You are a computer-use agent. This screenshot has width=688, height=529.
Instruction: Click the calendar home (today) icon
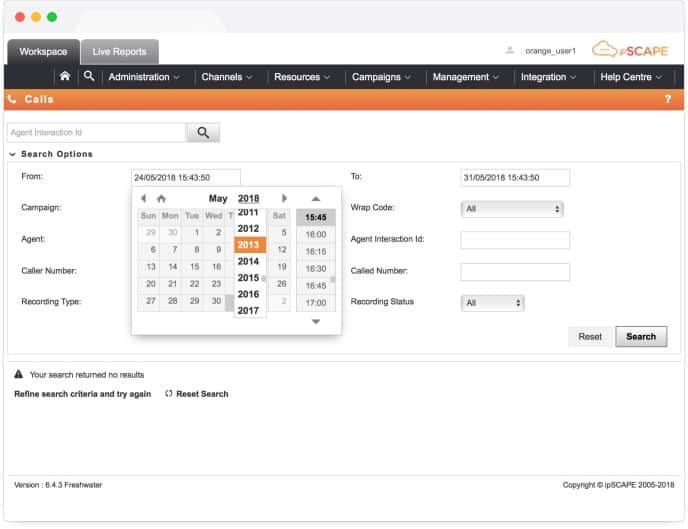(x=161, y=198)
